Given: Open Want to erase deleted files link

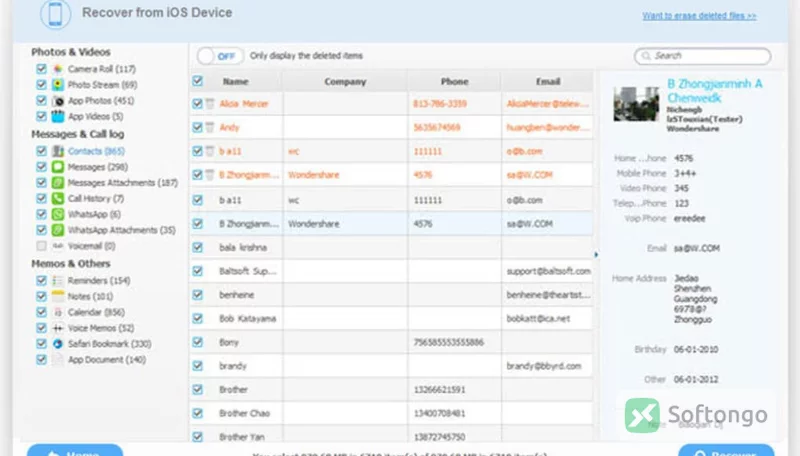Looking at the screenshot, I should 699,16.
